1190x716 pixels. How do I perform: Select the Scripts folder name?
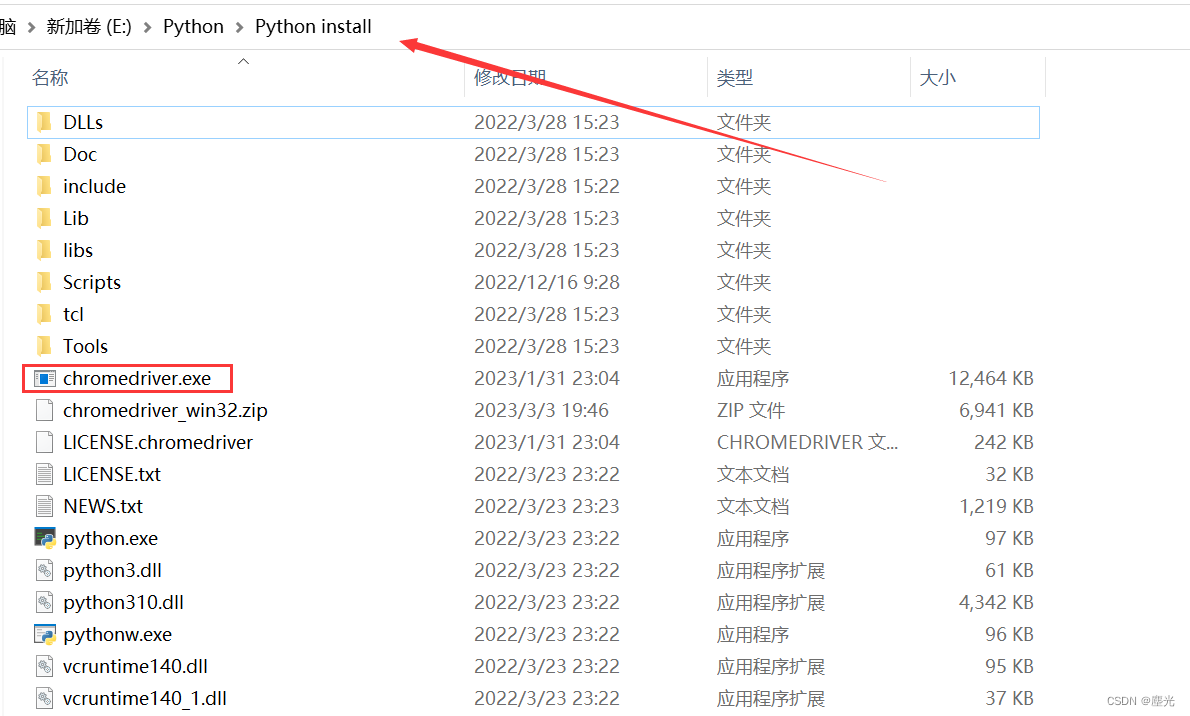(x=92, y=282)
